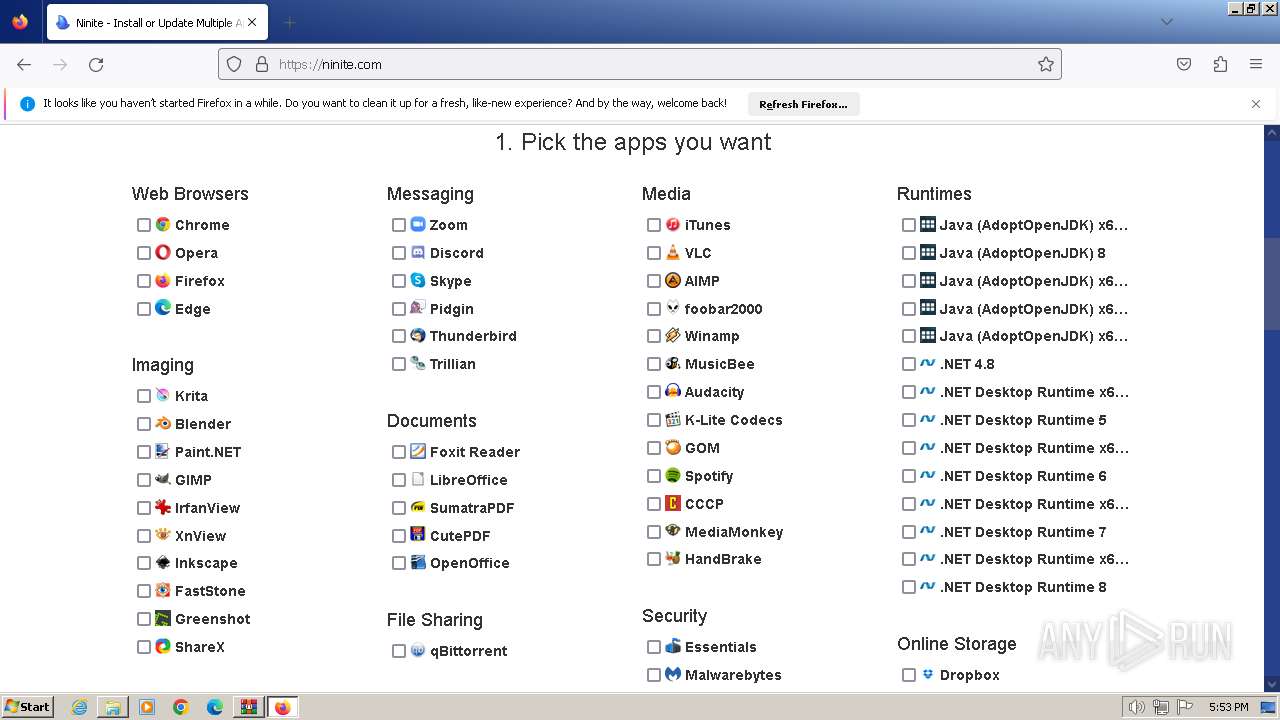1280x720 pixels.
Task: Click the volume speaker tray icon
Action: [1137, 707]
